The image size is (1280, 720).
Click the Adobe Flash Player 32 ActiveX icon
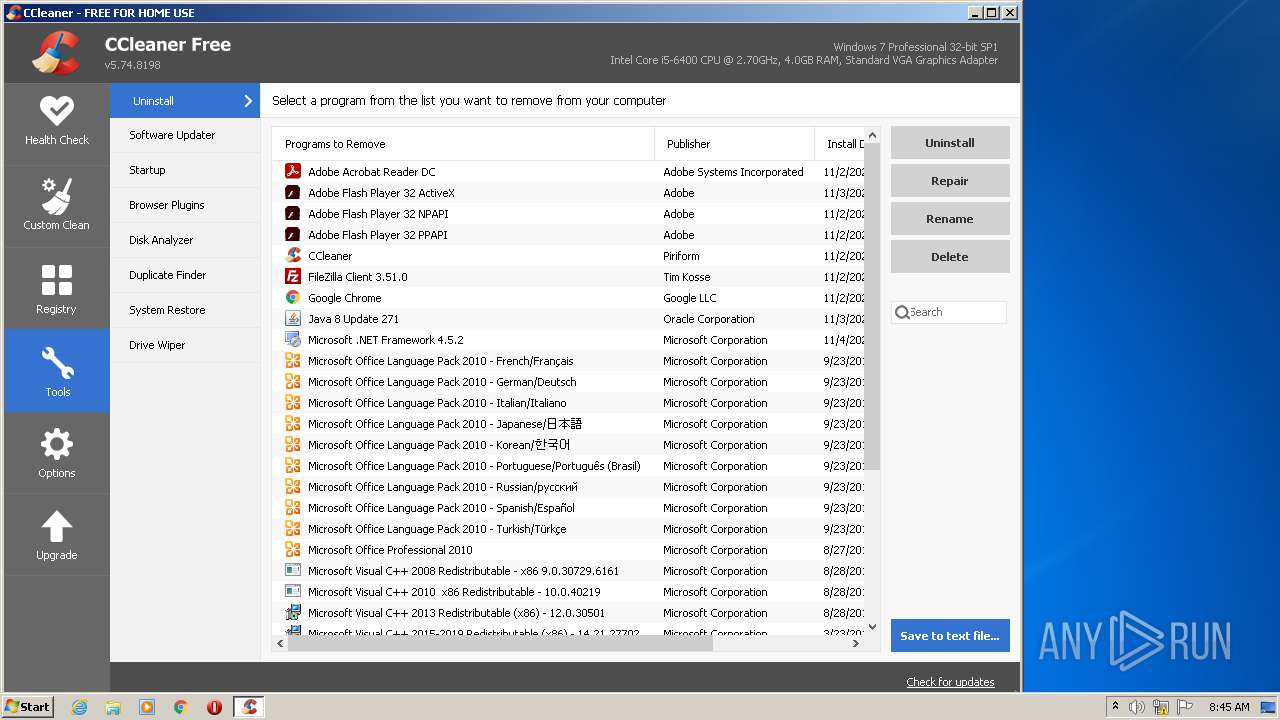(x=293, y=192)
